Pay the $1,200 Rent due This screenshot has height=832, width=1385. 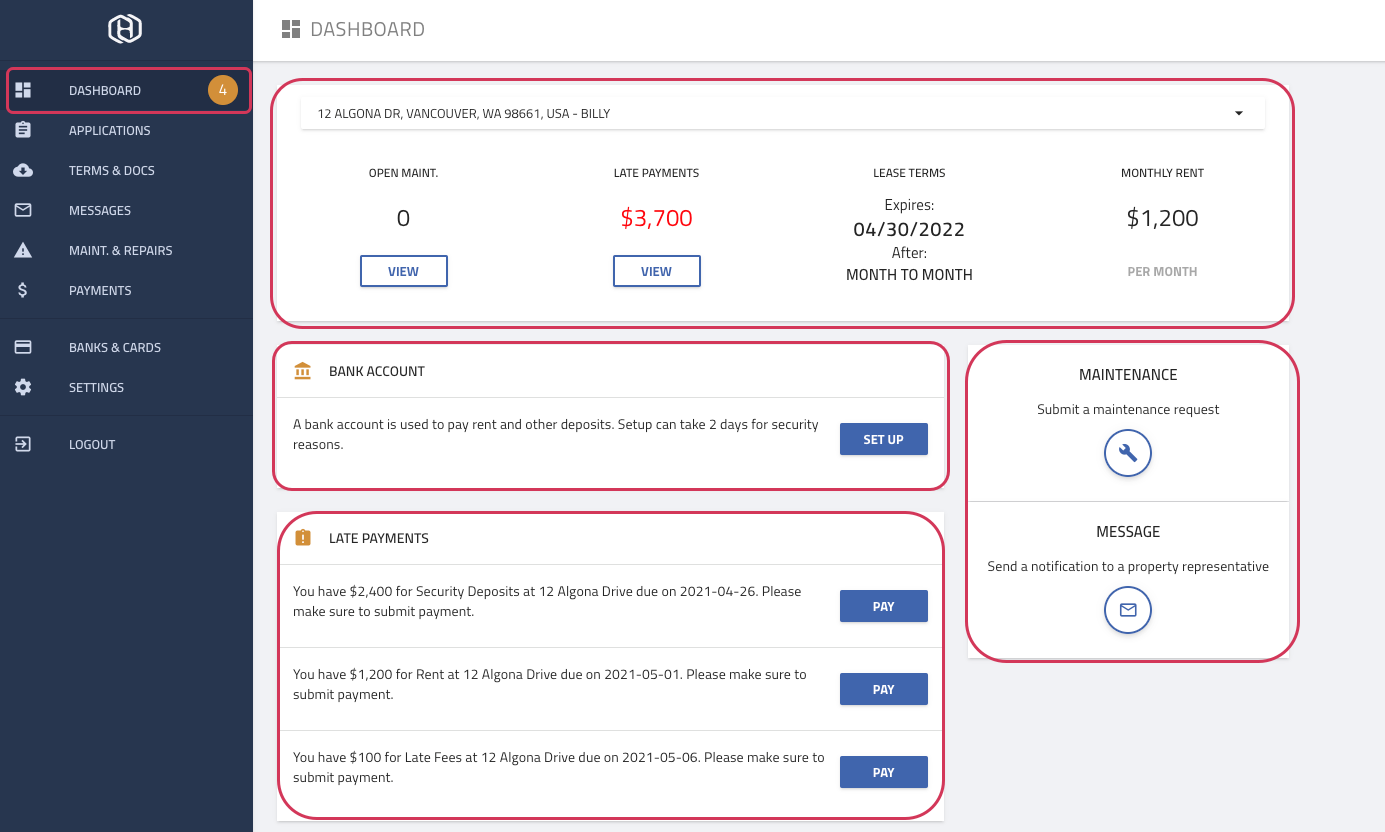tap(883, 689)
